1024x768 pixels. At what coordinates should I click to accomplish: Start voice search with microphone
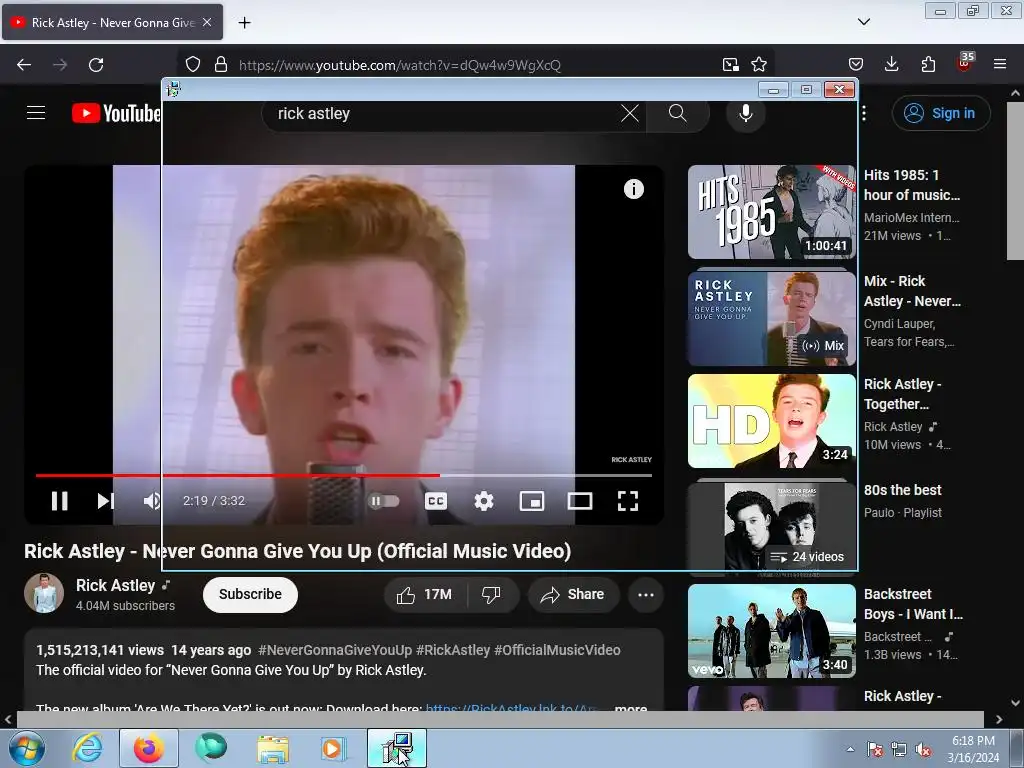point(745,113)
